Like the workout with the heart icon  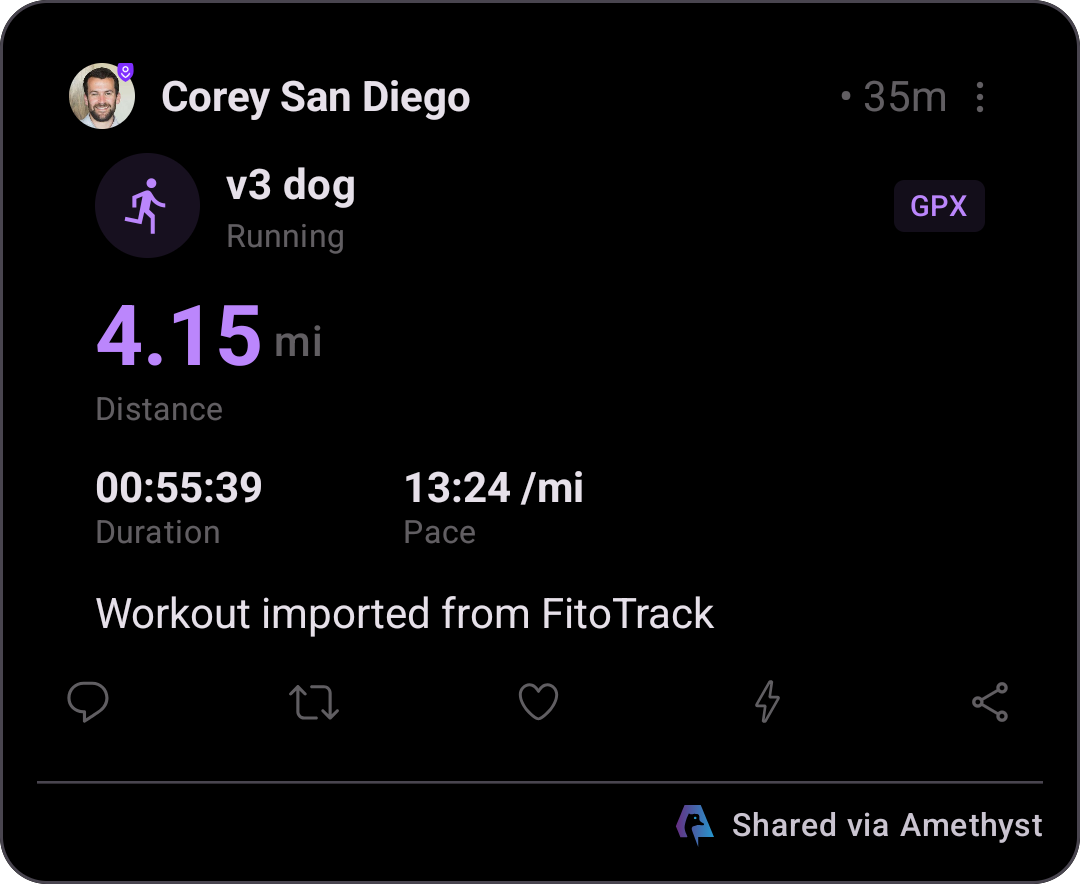(538, 701)
